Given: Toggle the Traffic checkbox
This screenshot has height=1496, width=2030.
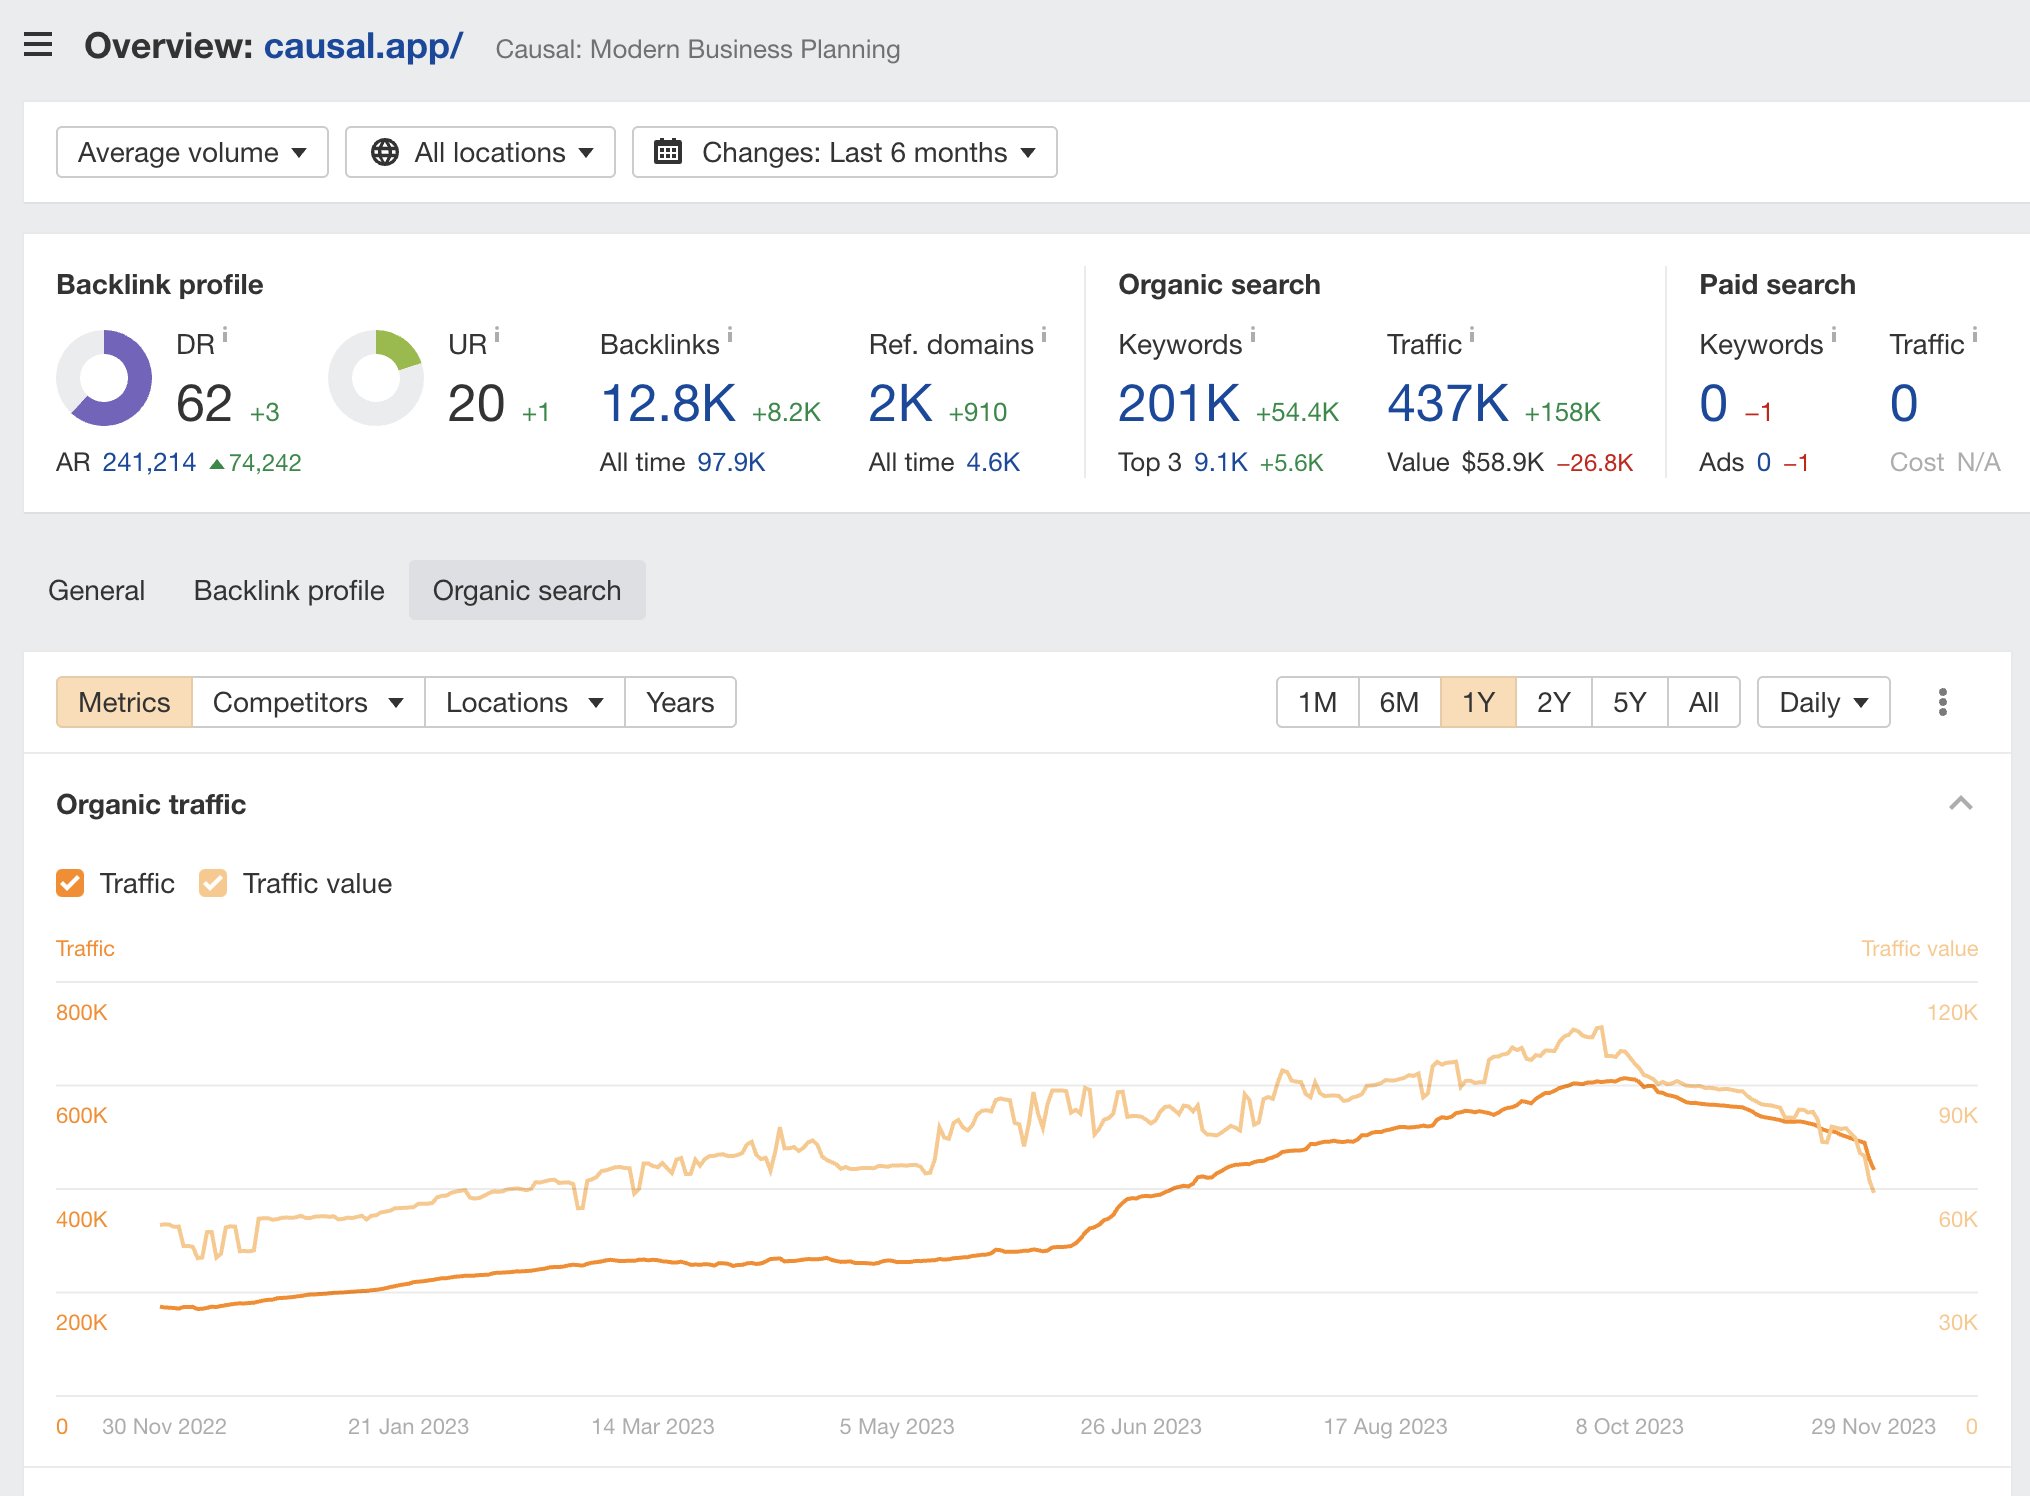Looking at the screenshot, I should coord(70,883).
